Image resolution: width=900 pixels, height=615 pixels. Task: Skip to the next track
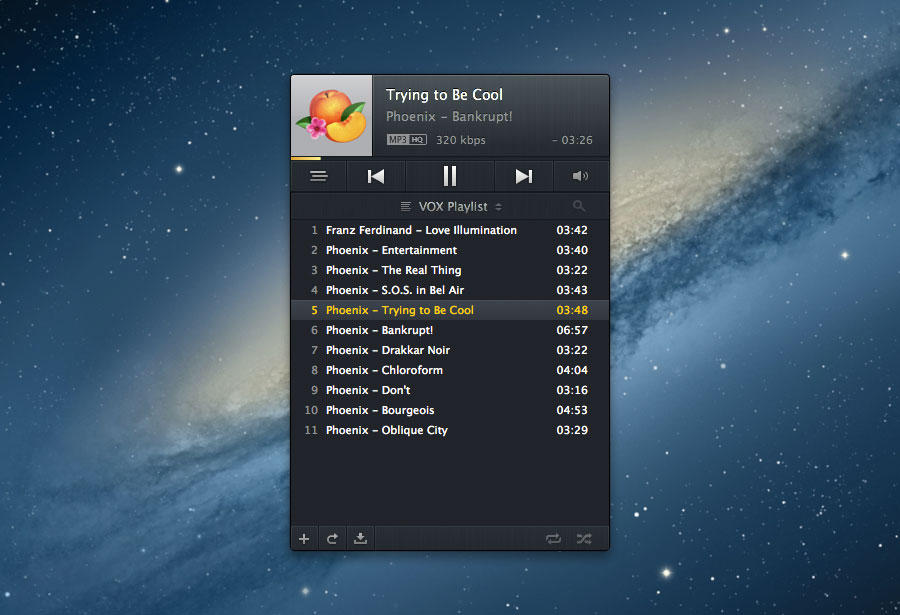(523, 176)
